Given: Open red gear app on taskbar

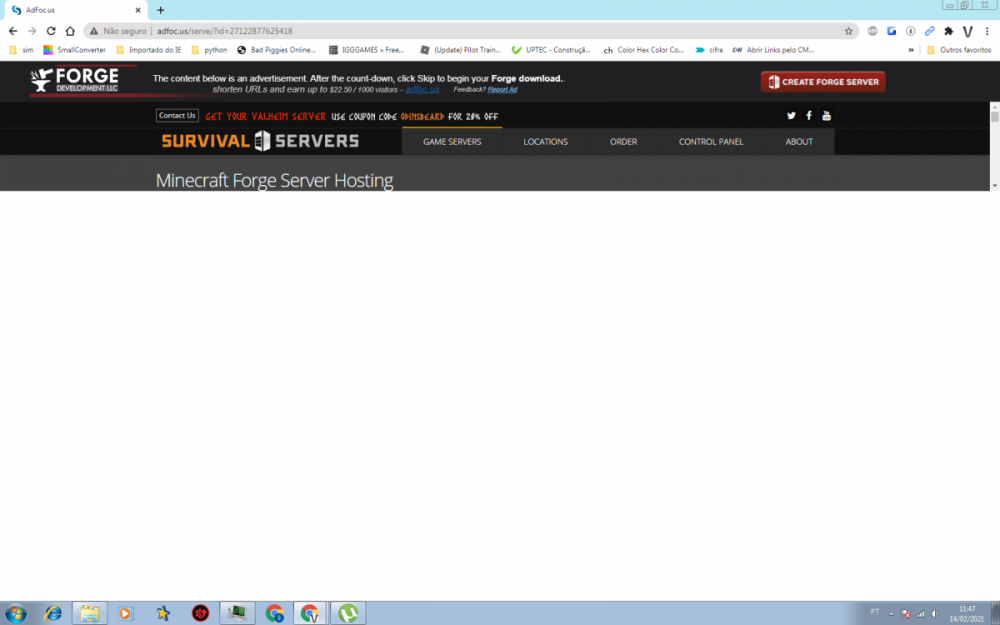Looking at the screenshot, I should pos(200,614).
